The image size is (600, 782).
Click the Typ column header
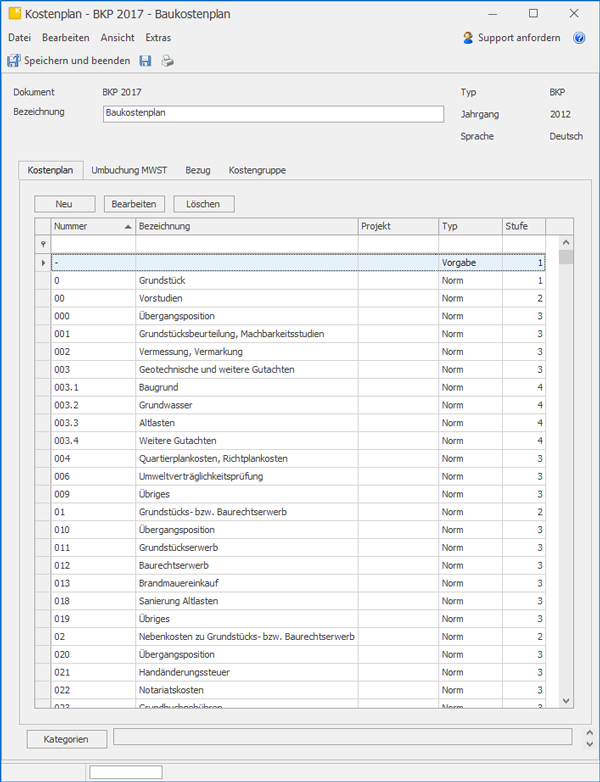click(470, 226)
